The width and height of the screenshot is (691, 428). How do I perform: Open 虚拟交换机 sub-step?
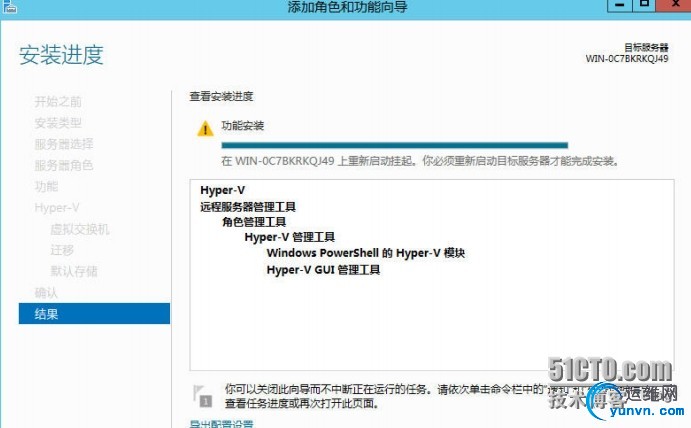[80, 229]
